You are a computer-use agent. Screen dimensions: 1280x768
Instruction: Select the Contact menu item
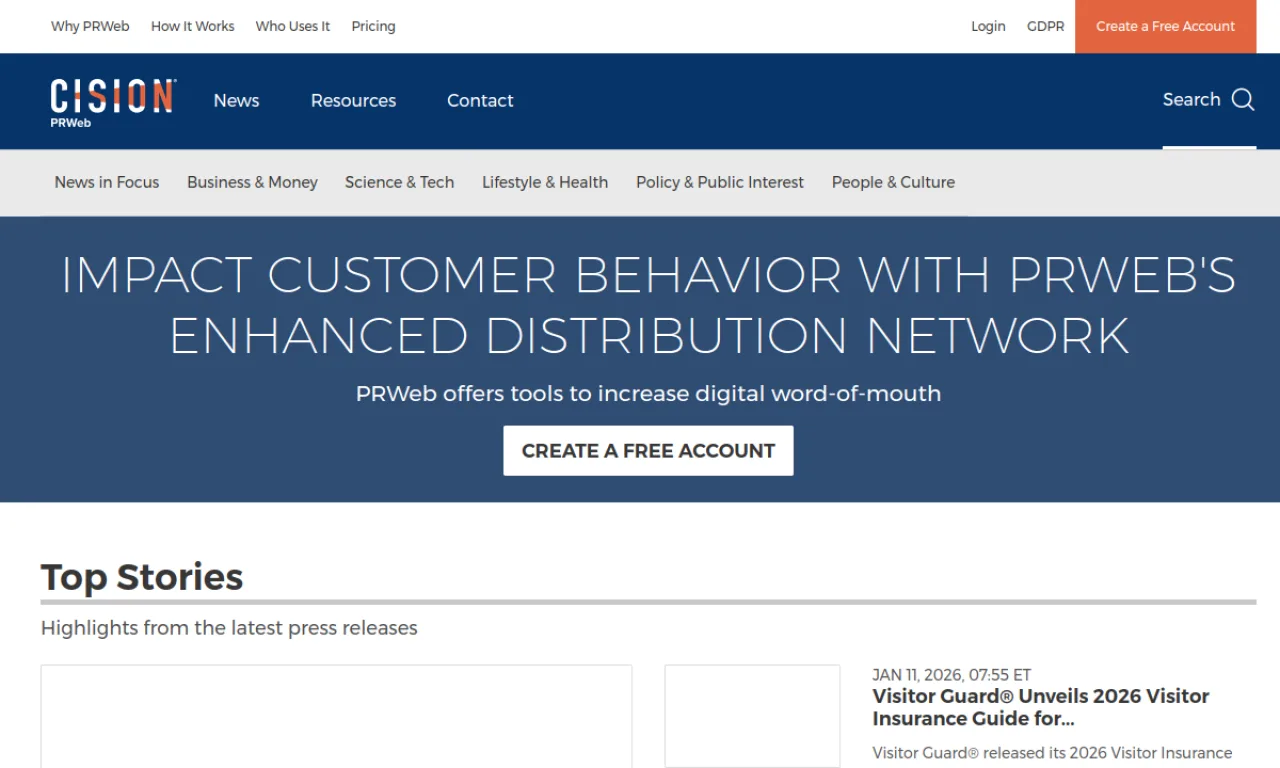coord(480,100)
